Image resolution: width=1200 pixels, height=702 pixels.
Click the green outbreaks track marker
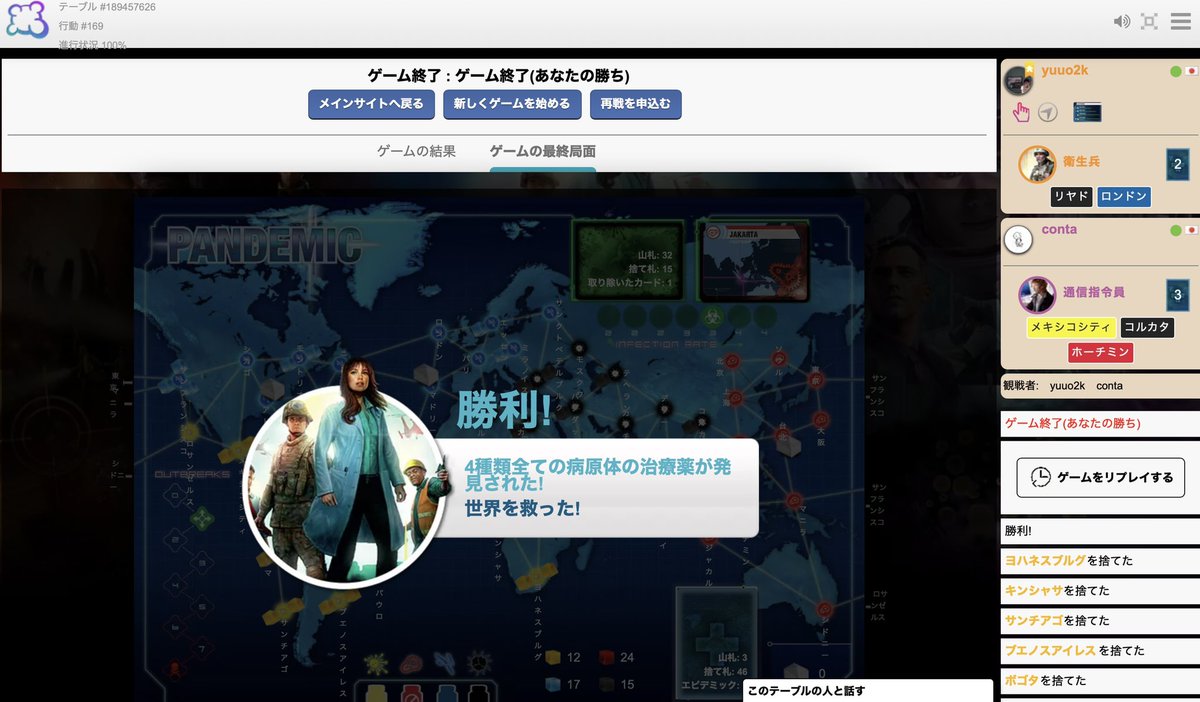point(201,519)
